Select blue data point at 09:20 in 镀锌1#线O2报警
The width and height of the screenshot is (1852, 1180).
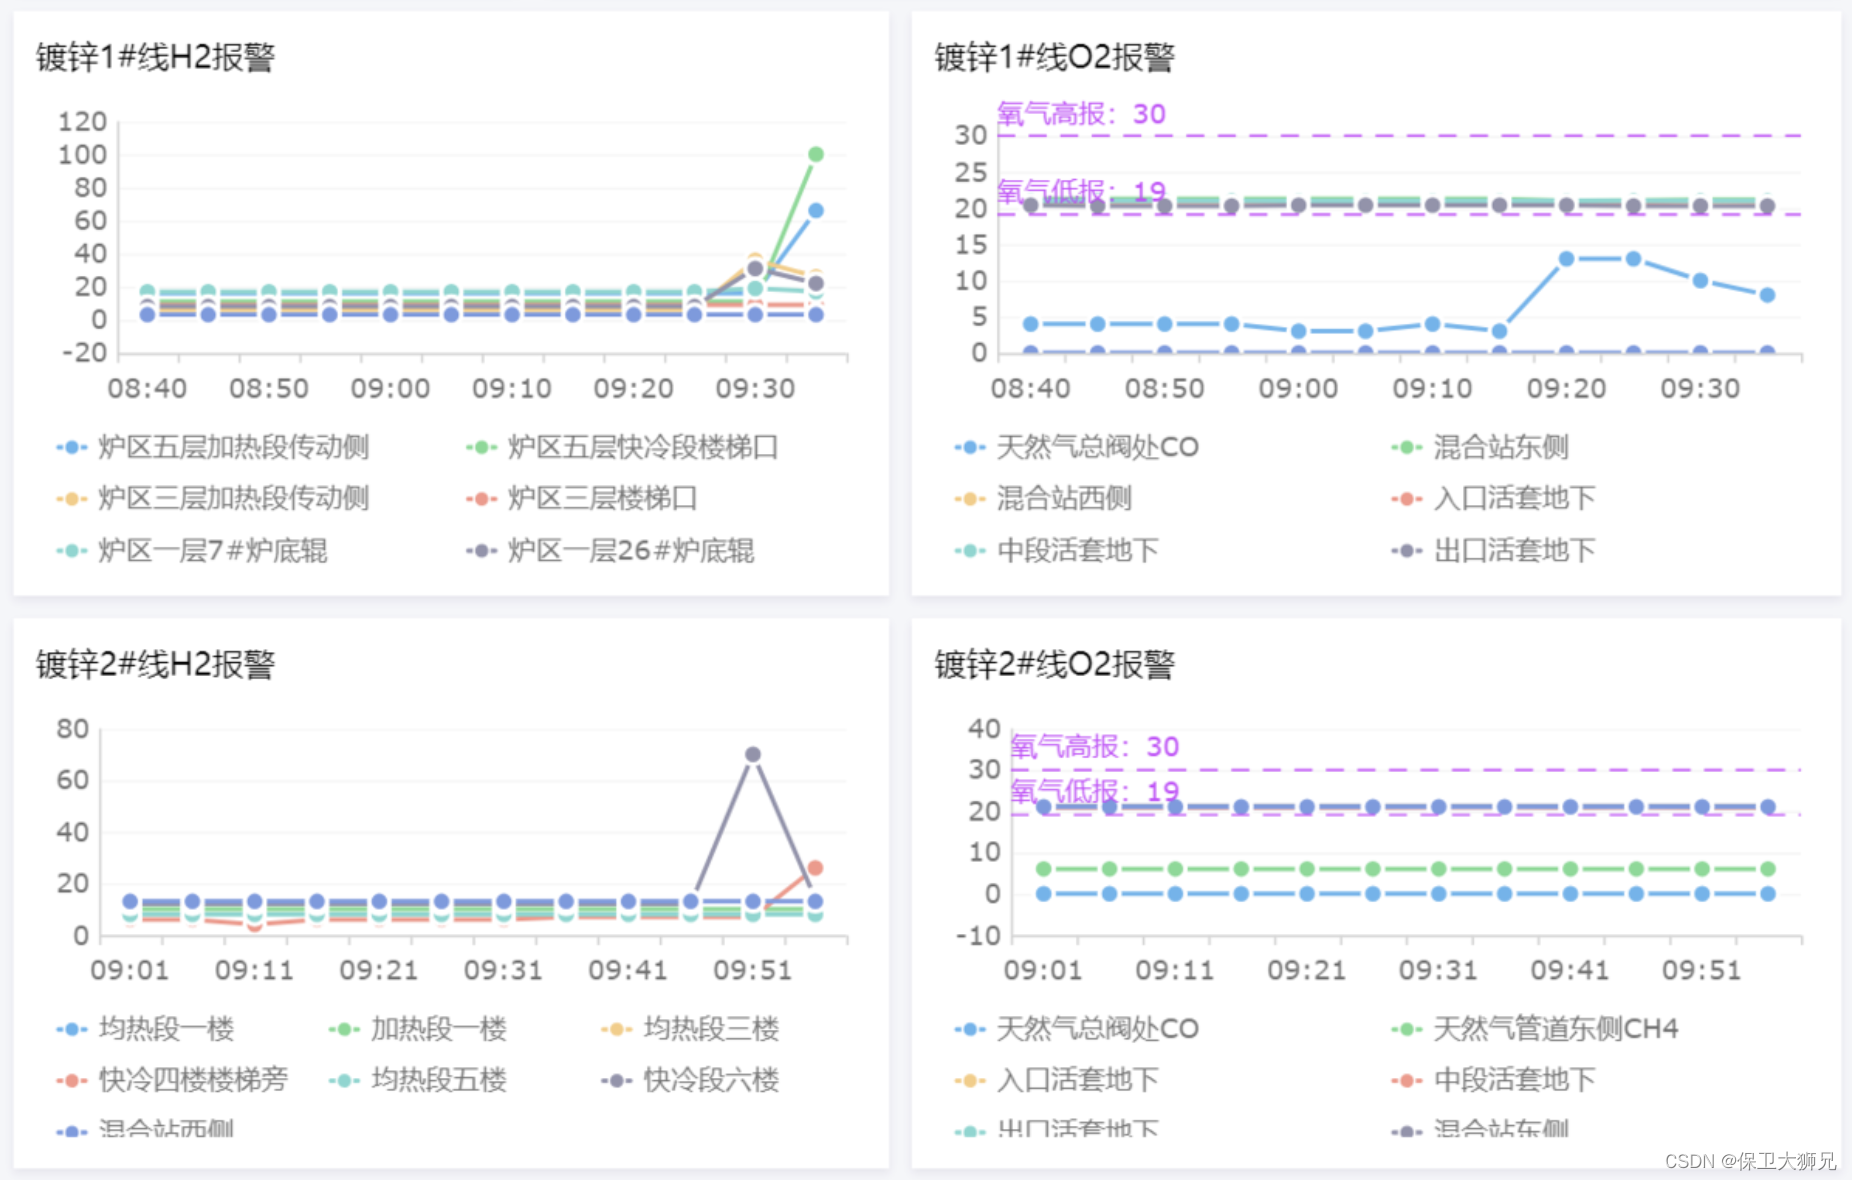[1567, 258]
